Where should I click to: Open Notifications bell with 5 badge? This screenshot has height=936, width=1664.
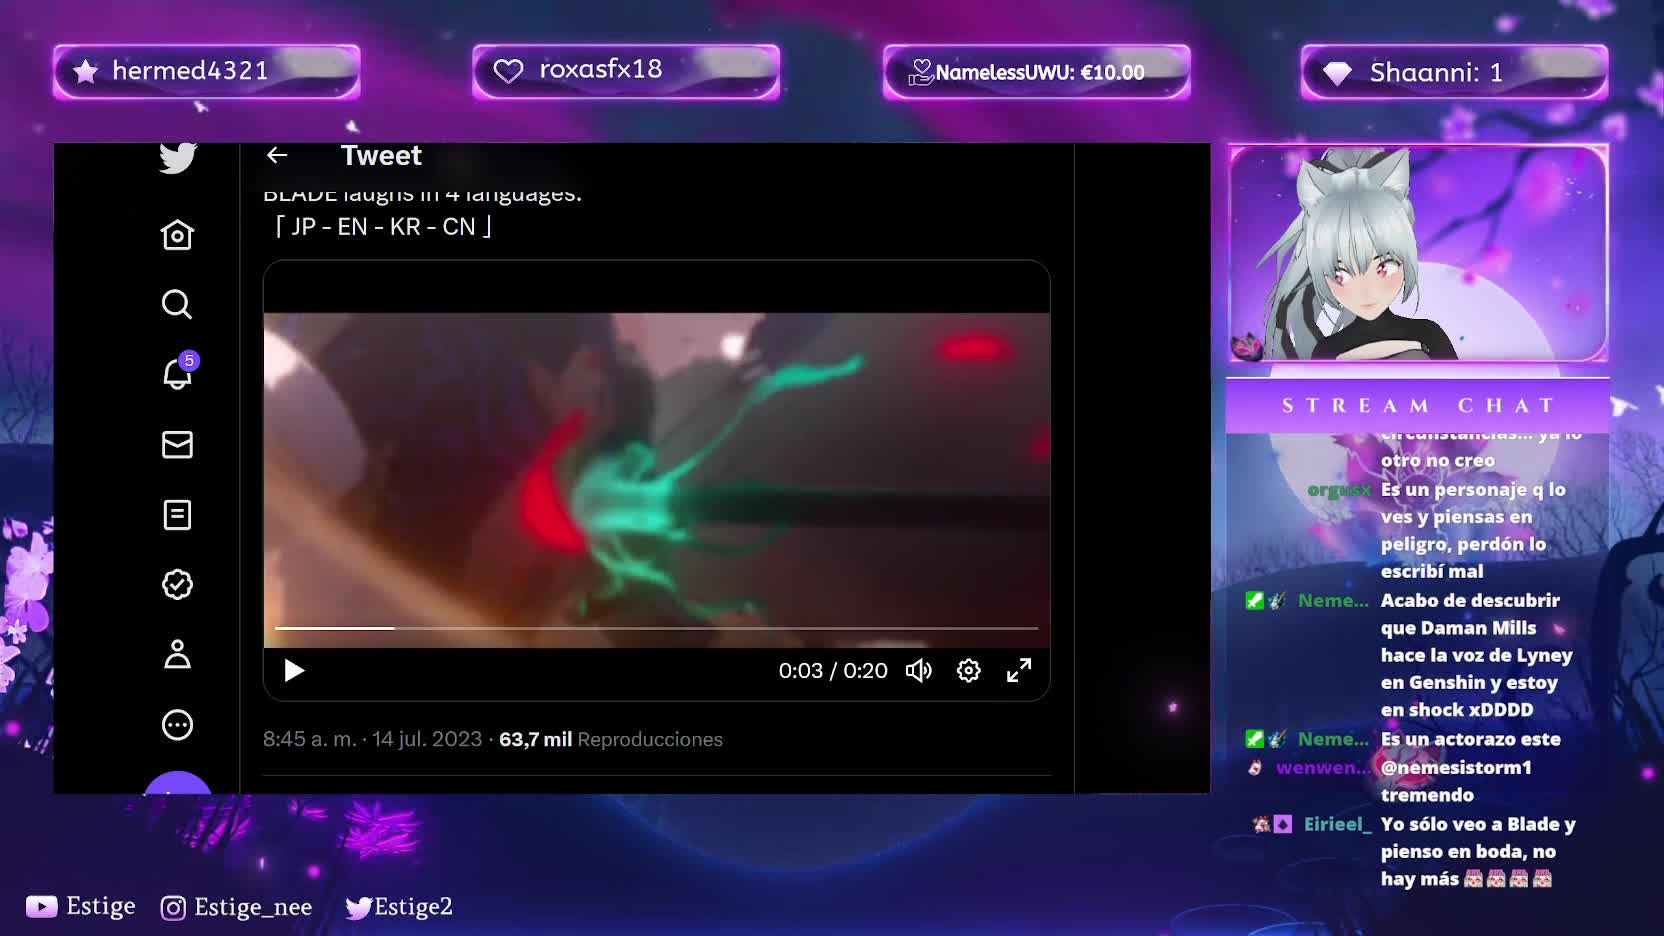coord(179,371)
